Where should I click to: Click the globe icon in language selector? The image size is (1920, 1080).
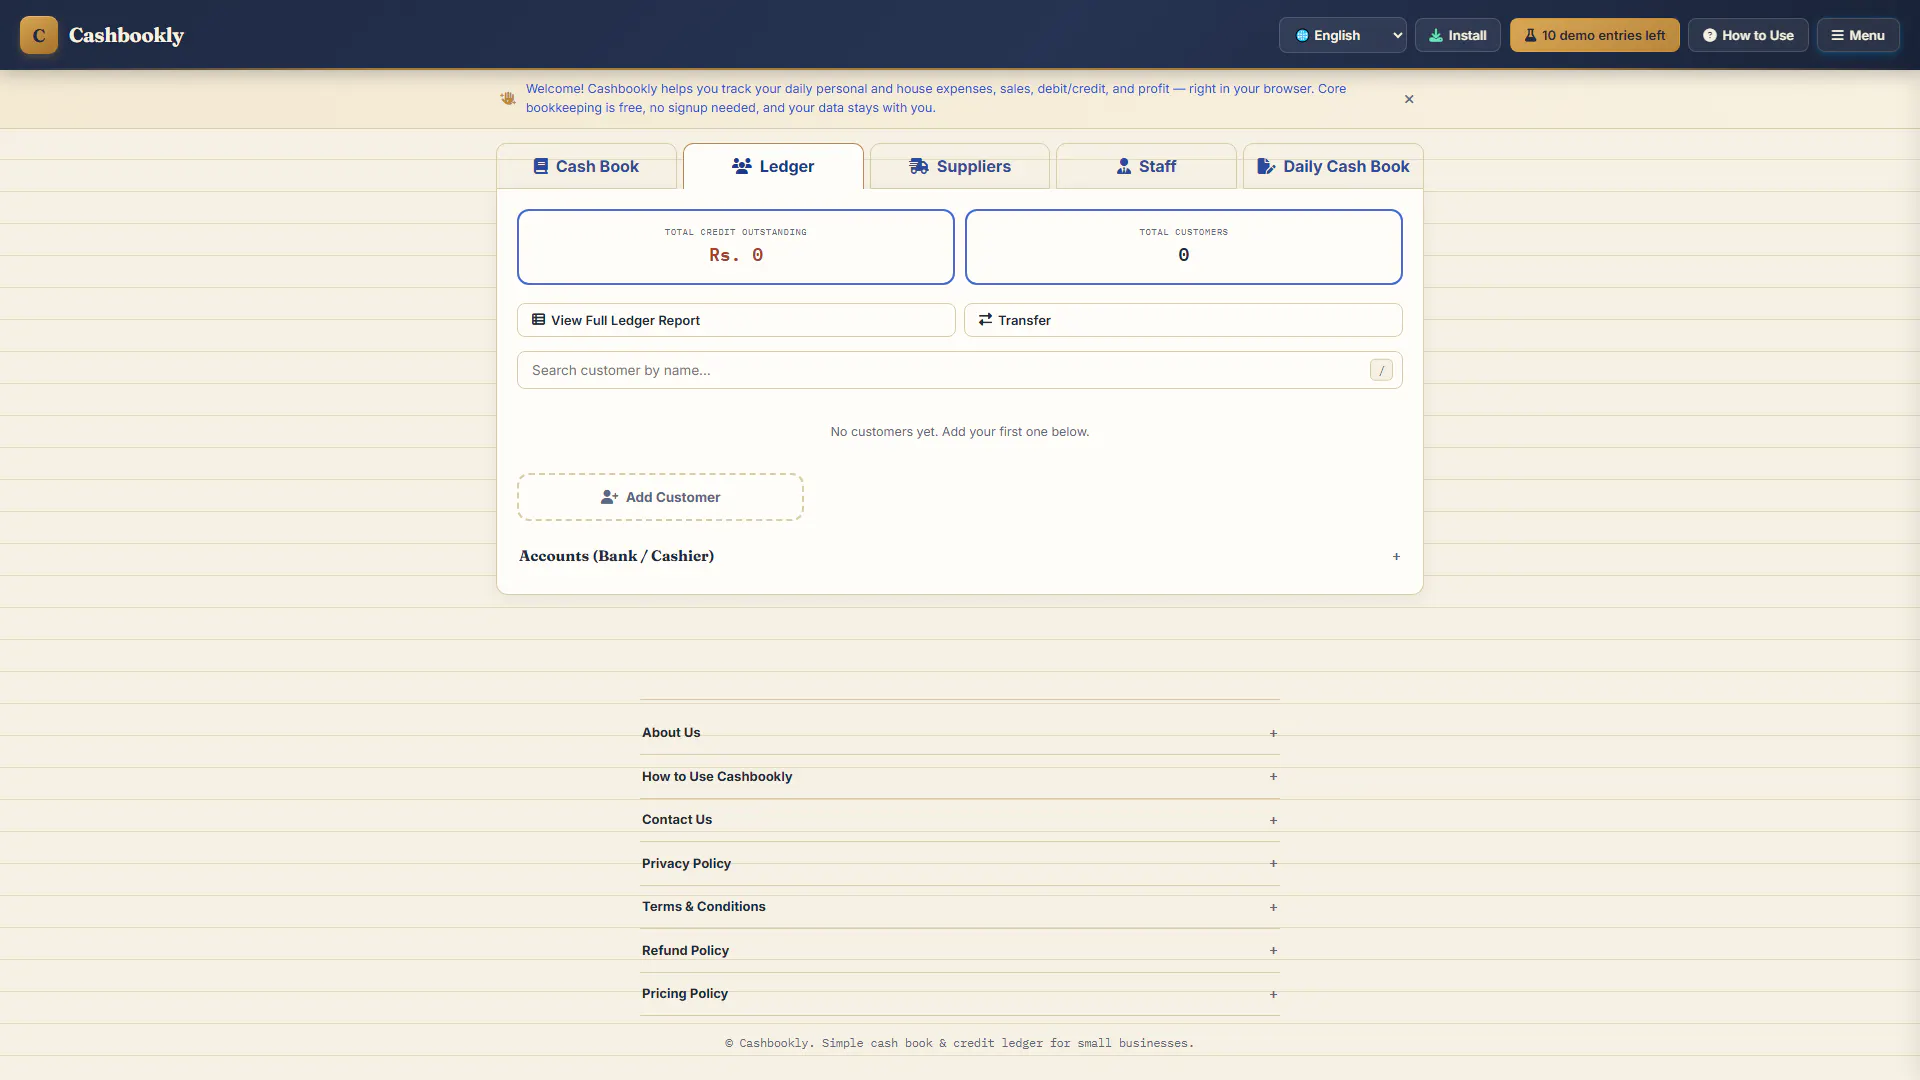pyautogui.click(x=1302, y=35)
